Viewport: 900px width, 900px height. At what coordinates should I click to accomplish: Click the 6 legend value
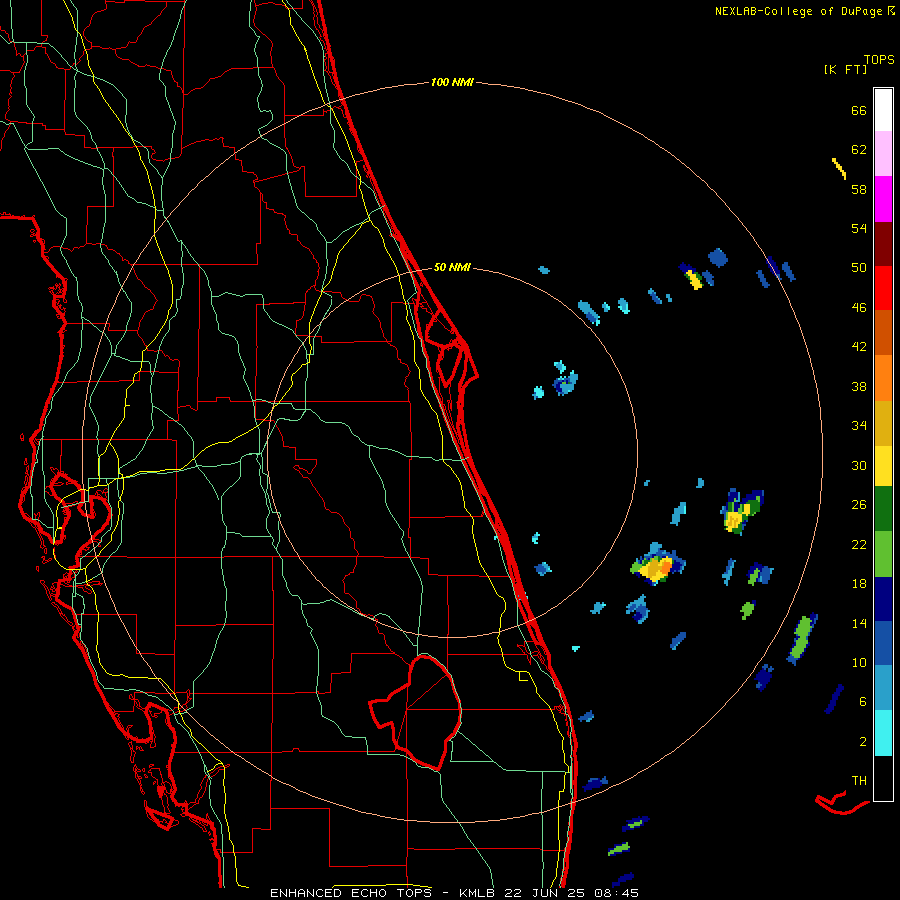(x=863, y=701)
